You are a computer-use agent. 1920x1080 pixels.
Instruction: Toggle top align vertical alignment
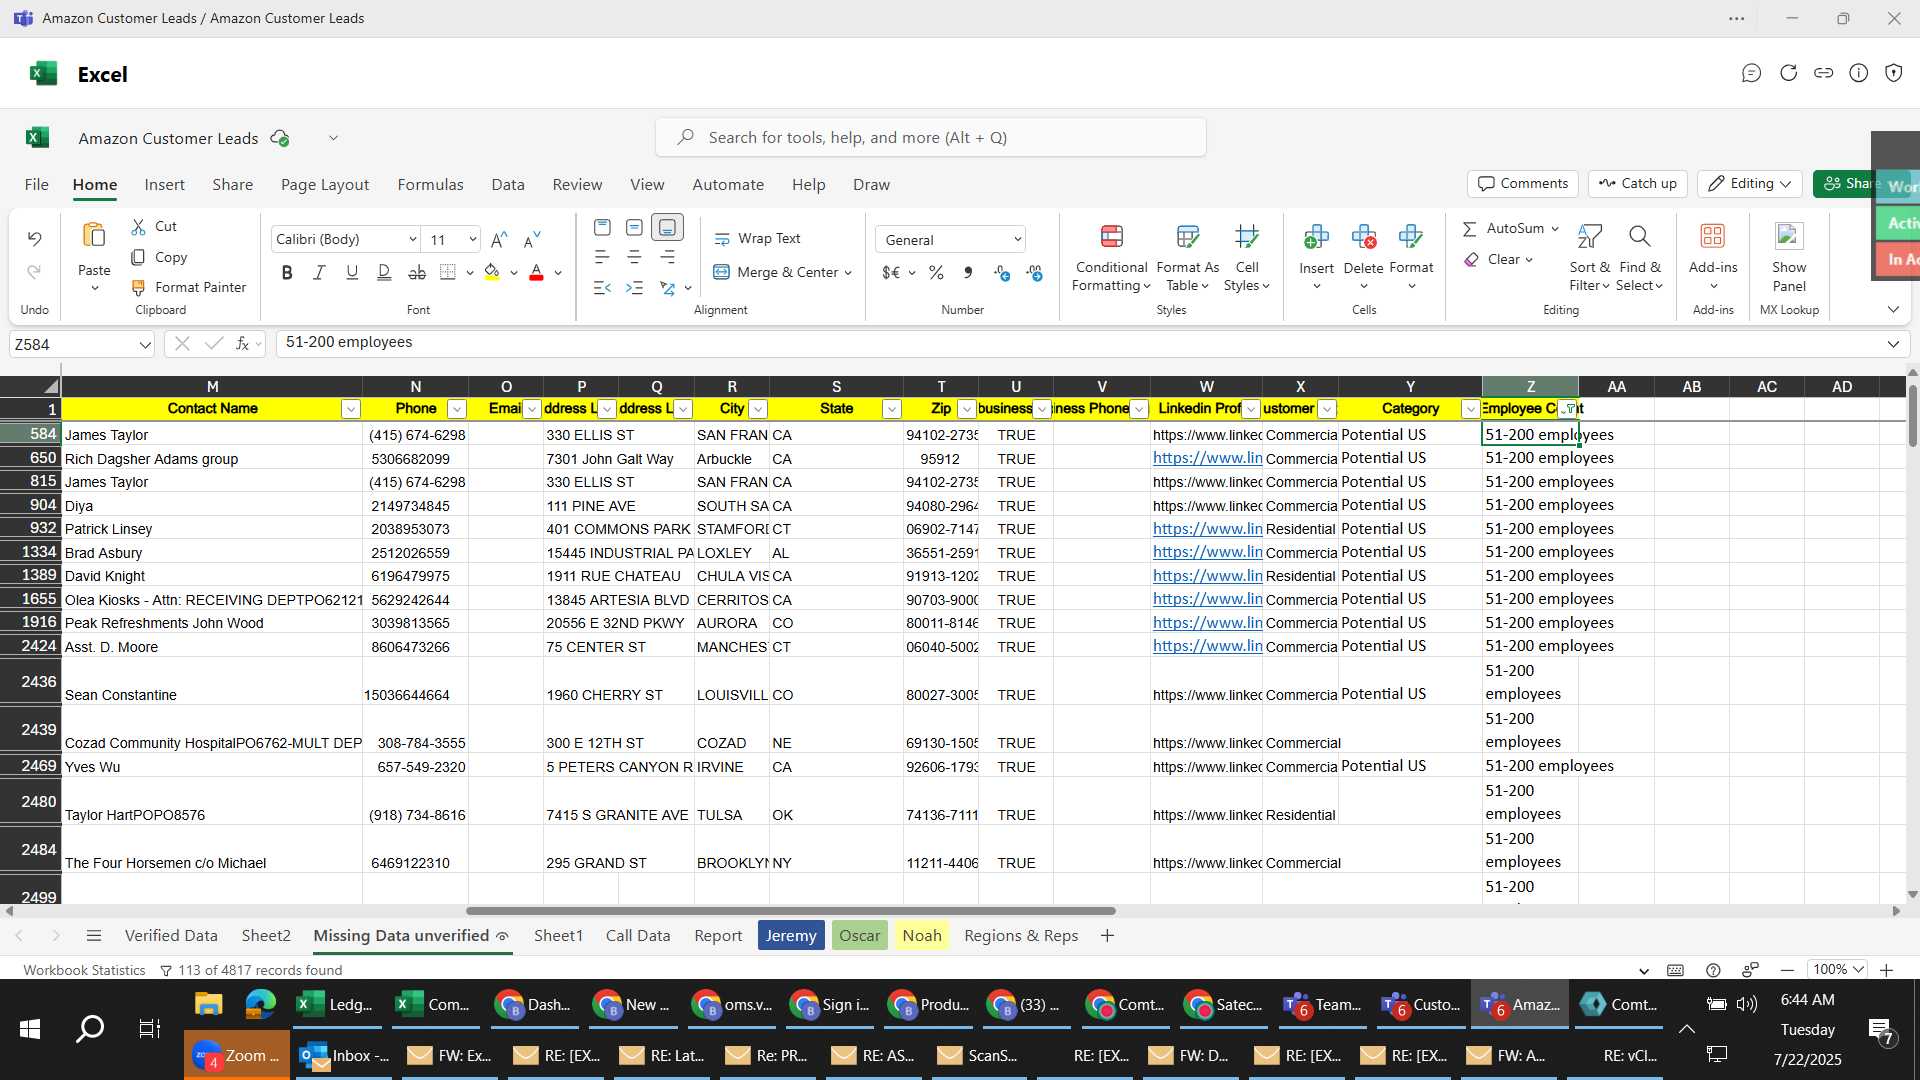602,228
